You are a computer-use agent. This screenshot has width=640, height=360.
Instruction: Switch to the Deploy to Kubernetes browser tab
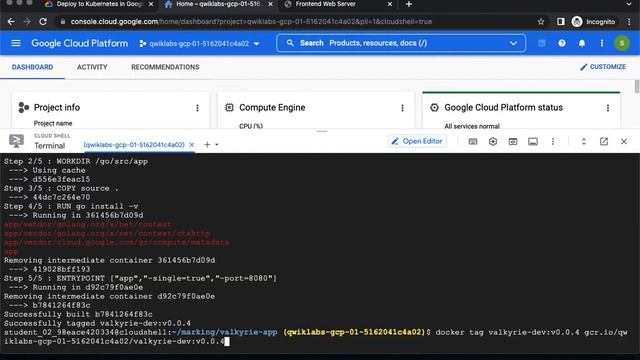click(99, 4)
